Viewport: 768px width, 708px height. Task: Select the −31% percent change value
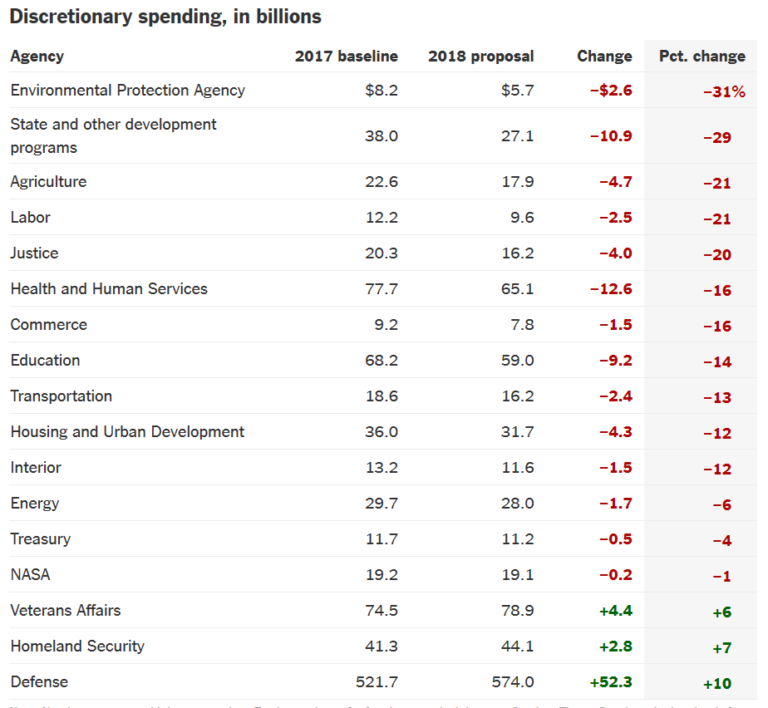coord(724,92)
